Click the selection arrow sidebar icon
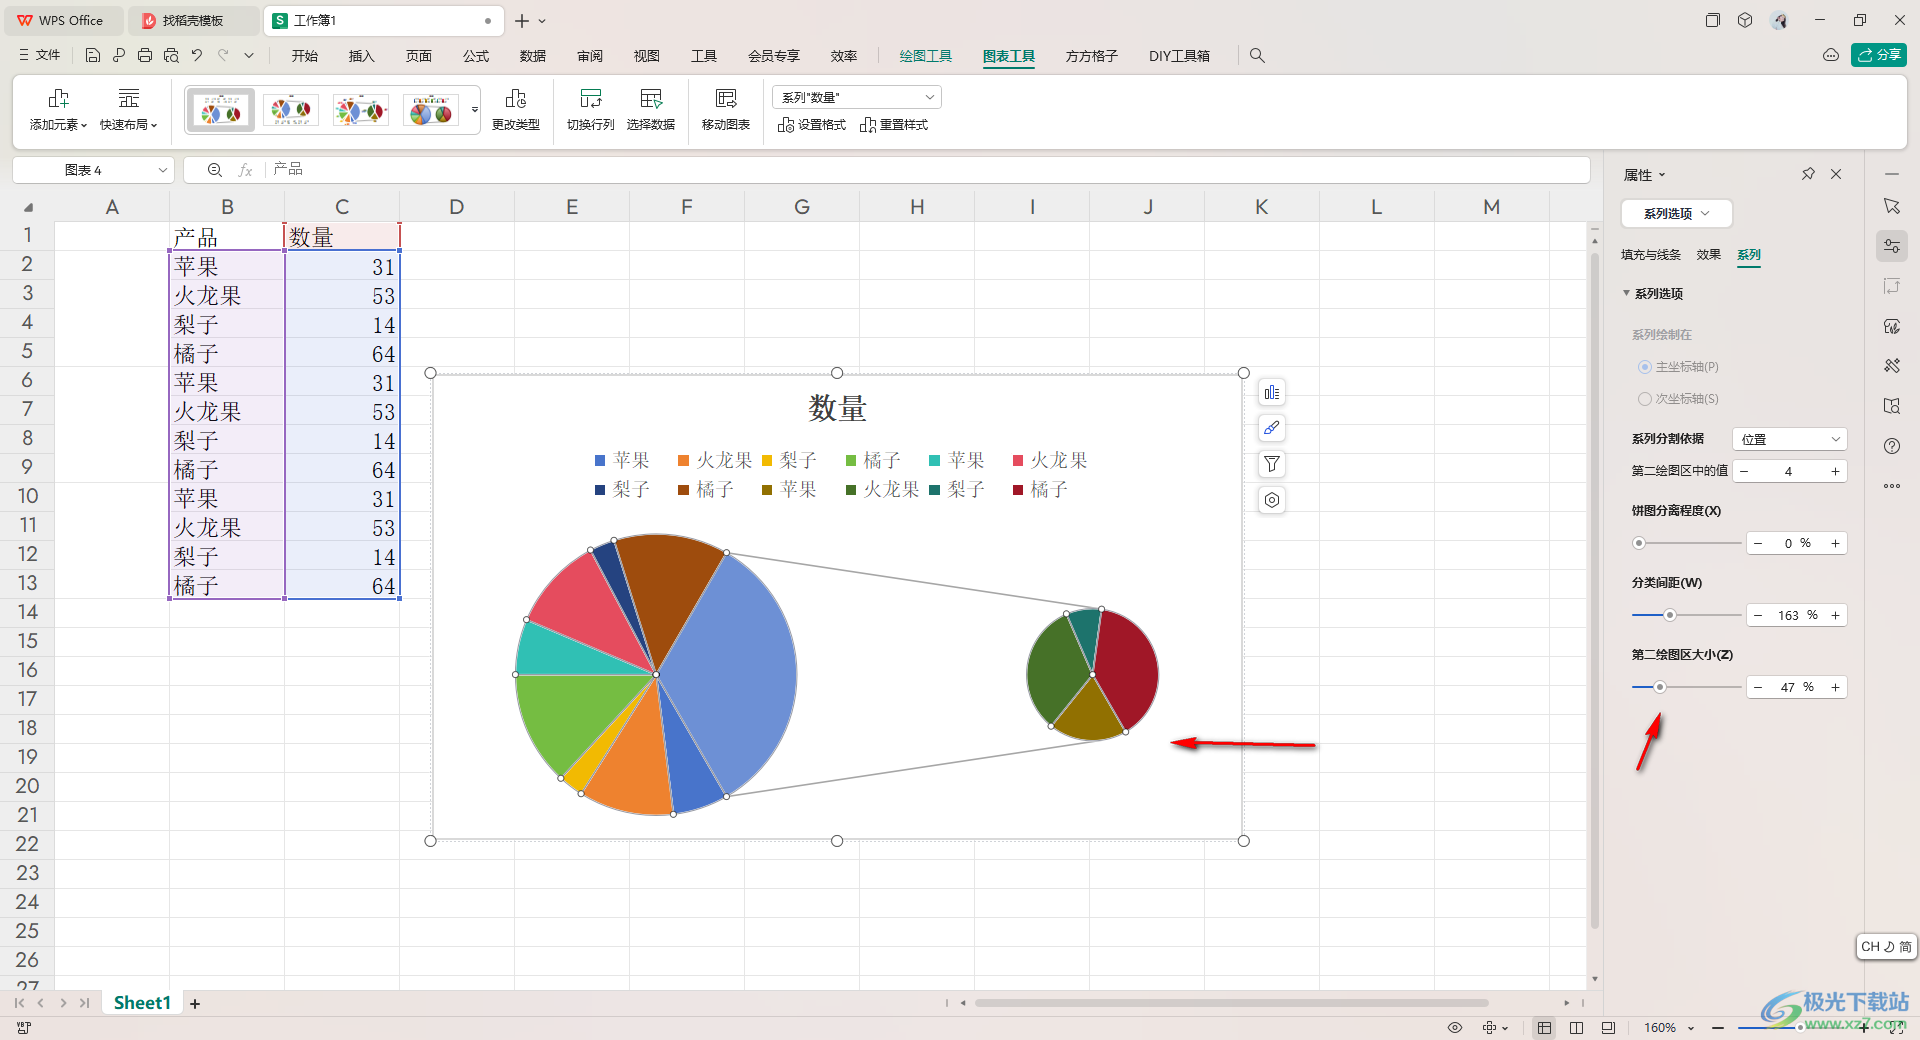The image size is (1920, 1040). point(1892,206)
